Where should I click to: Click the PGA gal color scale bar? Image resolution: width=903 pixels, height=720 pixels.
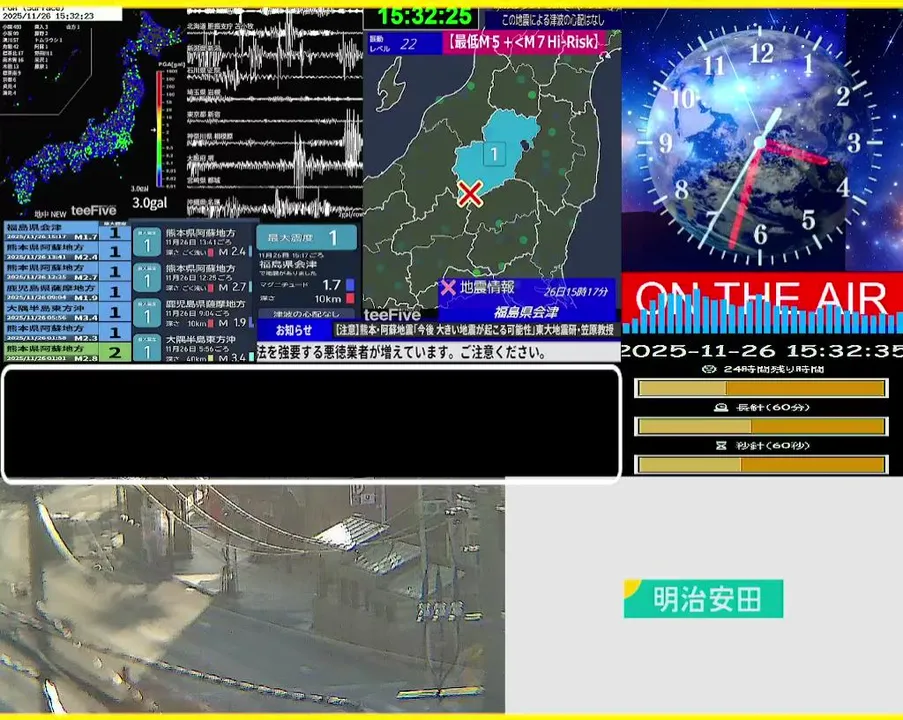point(160,129)
